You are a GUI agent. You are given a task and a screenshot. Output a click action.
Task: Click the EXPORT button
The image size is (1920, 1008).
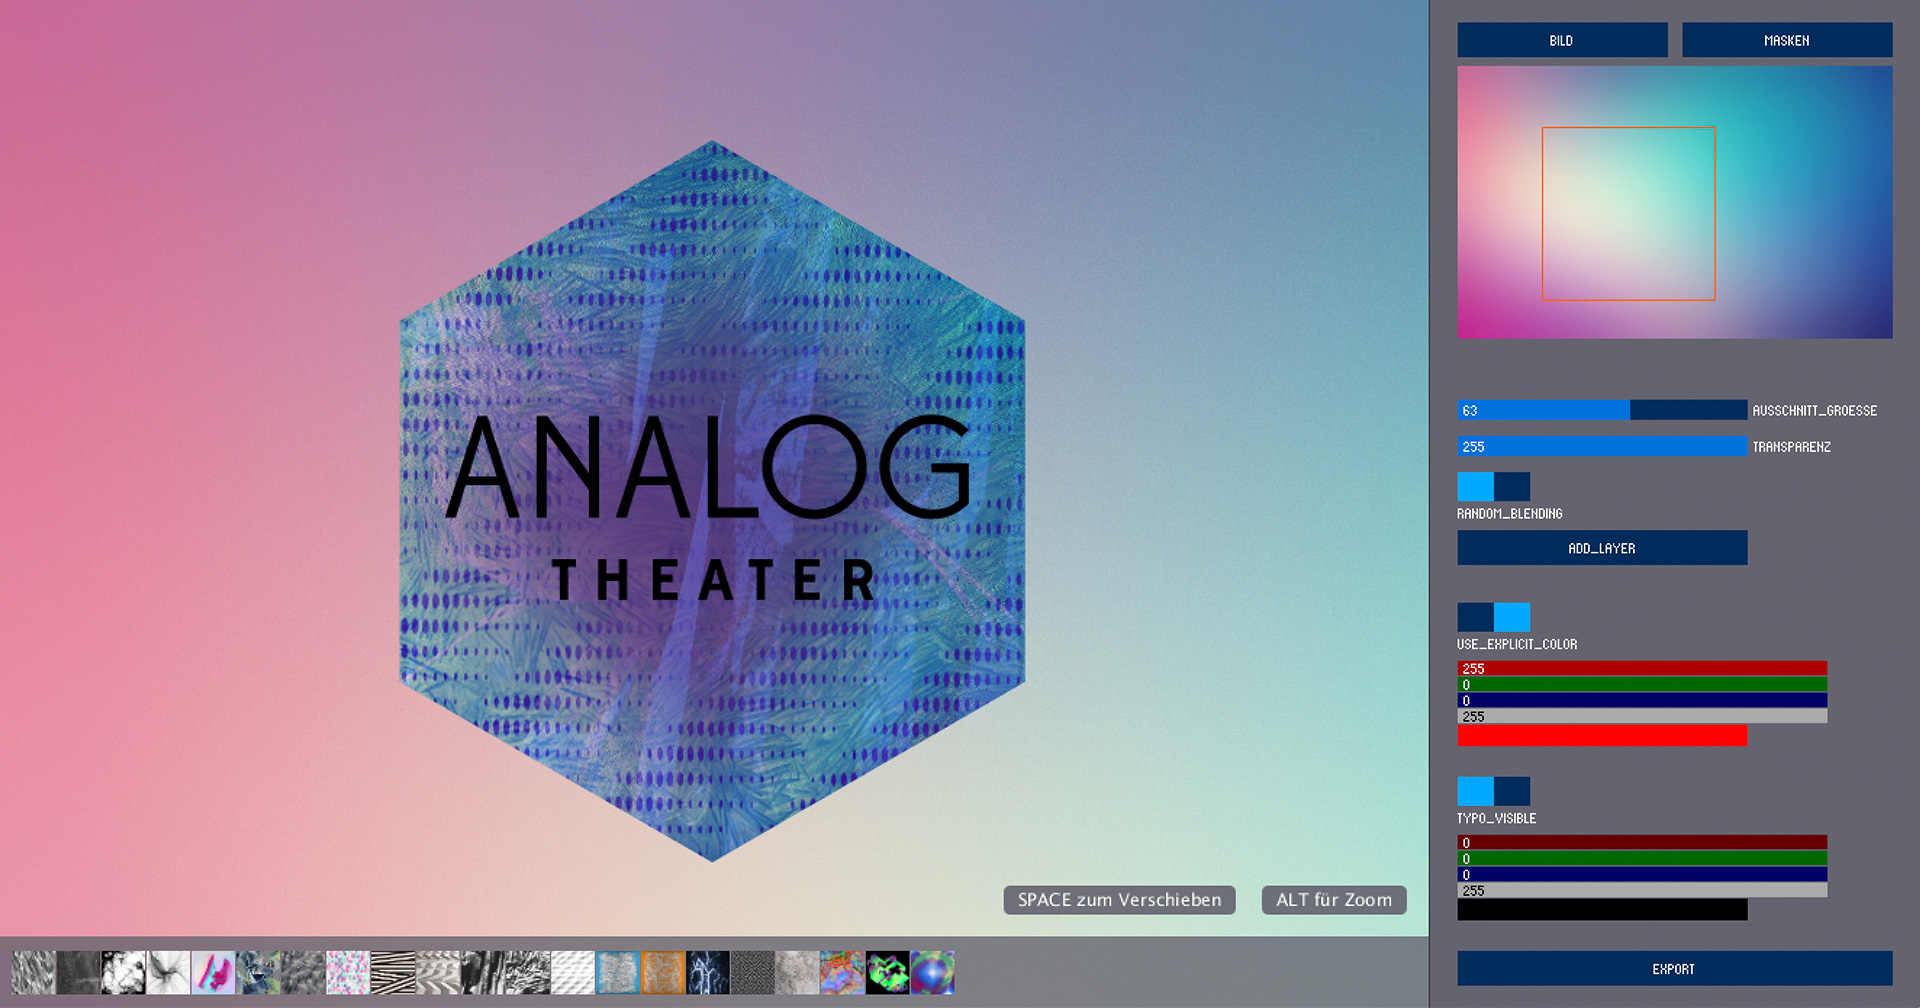[x=1675, y=968]
